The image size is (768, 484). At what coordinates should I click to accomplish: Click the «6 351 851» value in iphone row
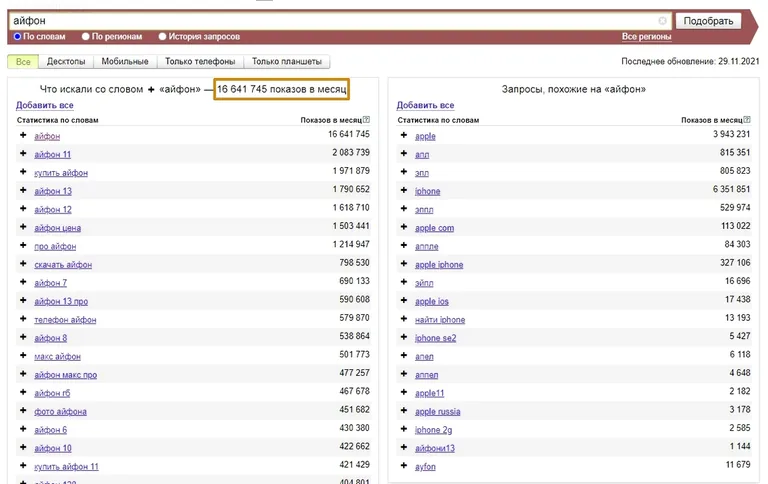731,189
